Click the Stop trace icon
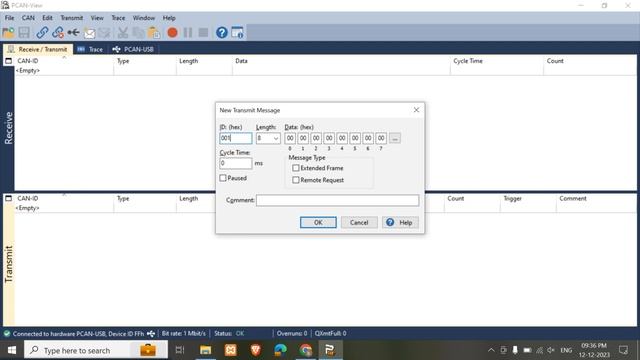 point(203,32)
